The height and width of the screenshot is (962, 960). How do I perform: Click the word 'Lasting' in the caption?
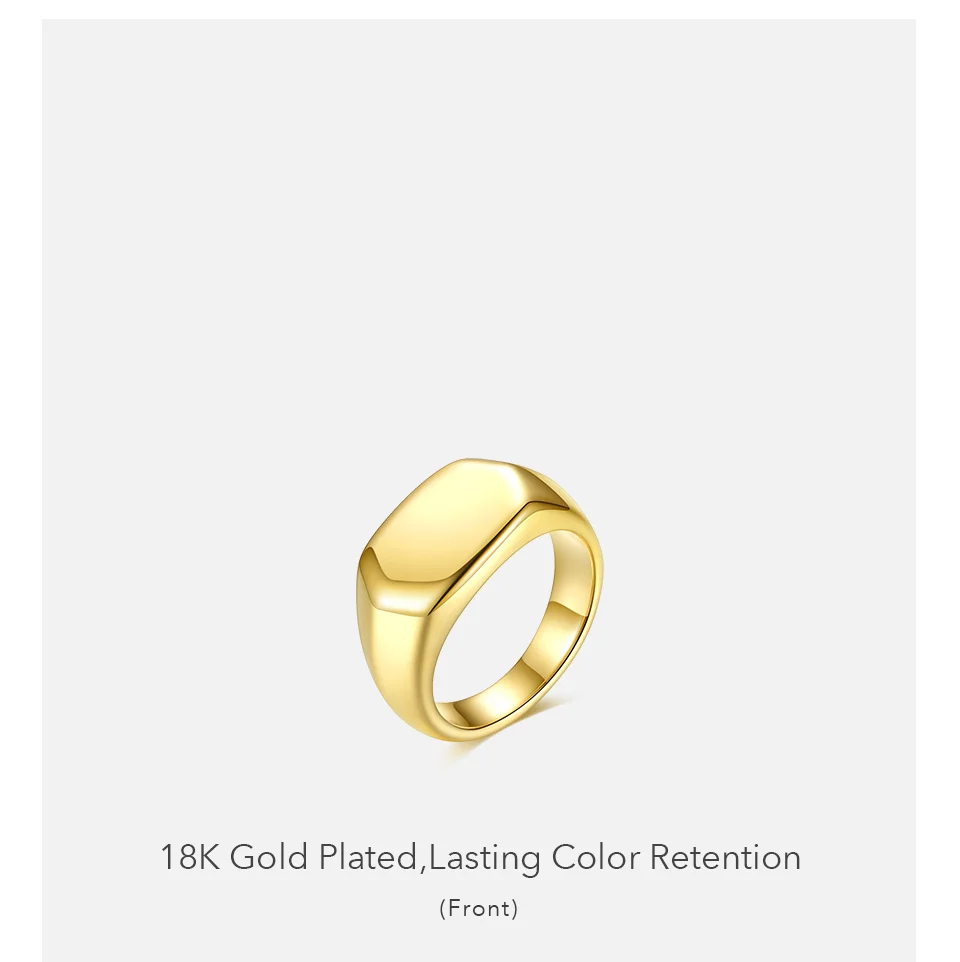point(484,859)
